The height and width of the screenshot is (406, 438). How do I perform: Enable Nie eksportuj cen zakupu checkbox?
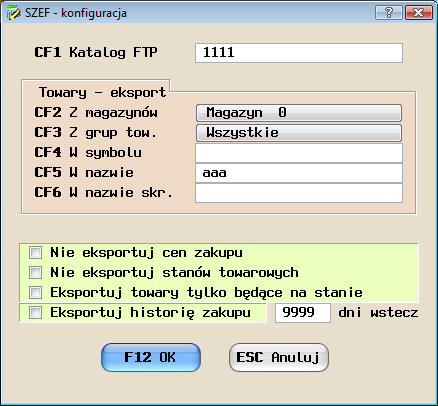click(x=35, y=253)
